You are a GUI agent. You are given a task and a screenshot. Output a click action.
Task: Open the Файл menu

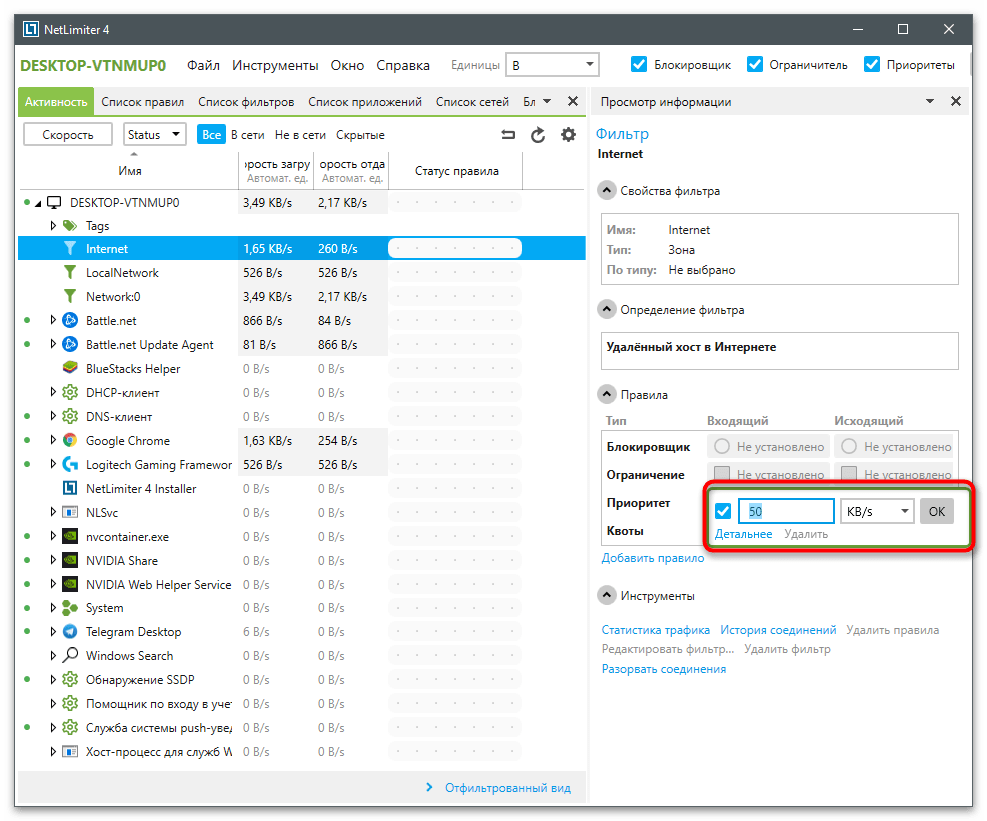pyautogui.click(x=203, y=65)
